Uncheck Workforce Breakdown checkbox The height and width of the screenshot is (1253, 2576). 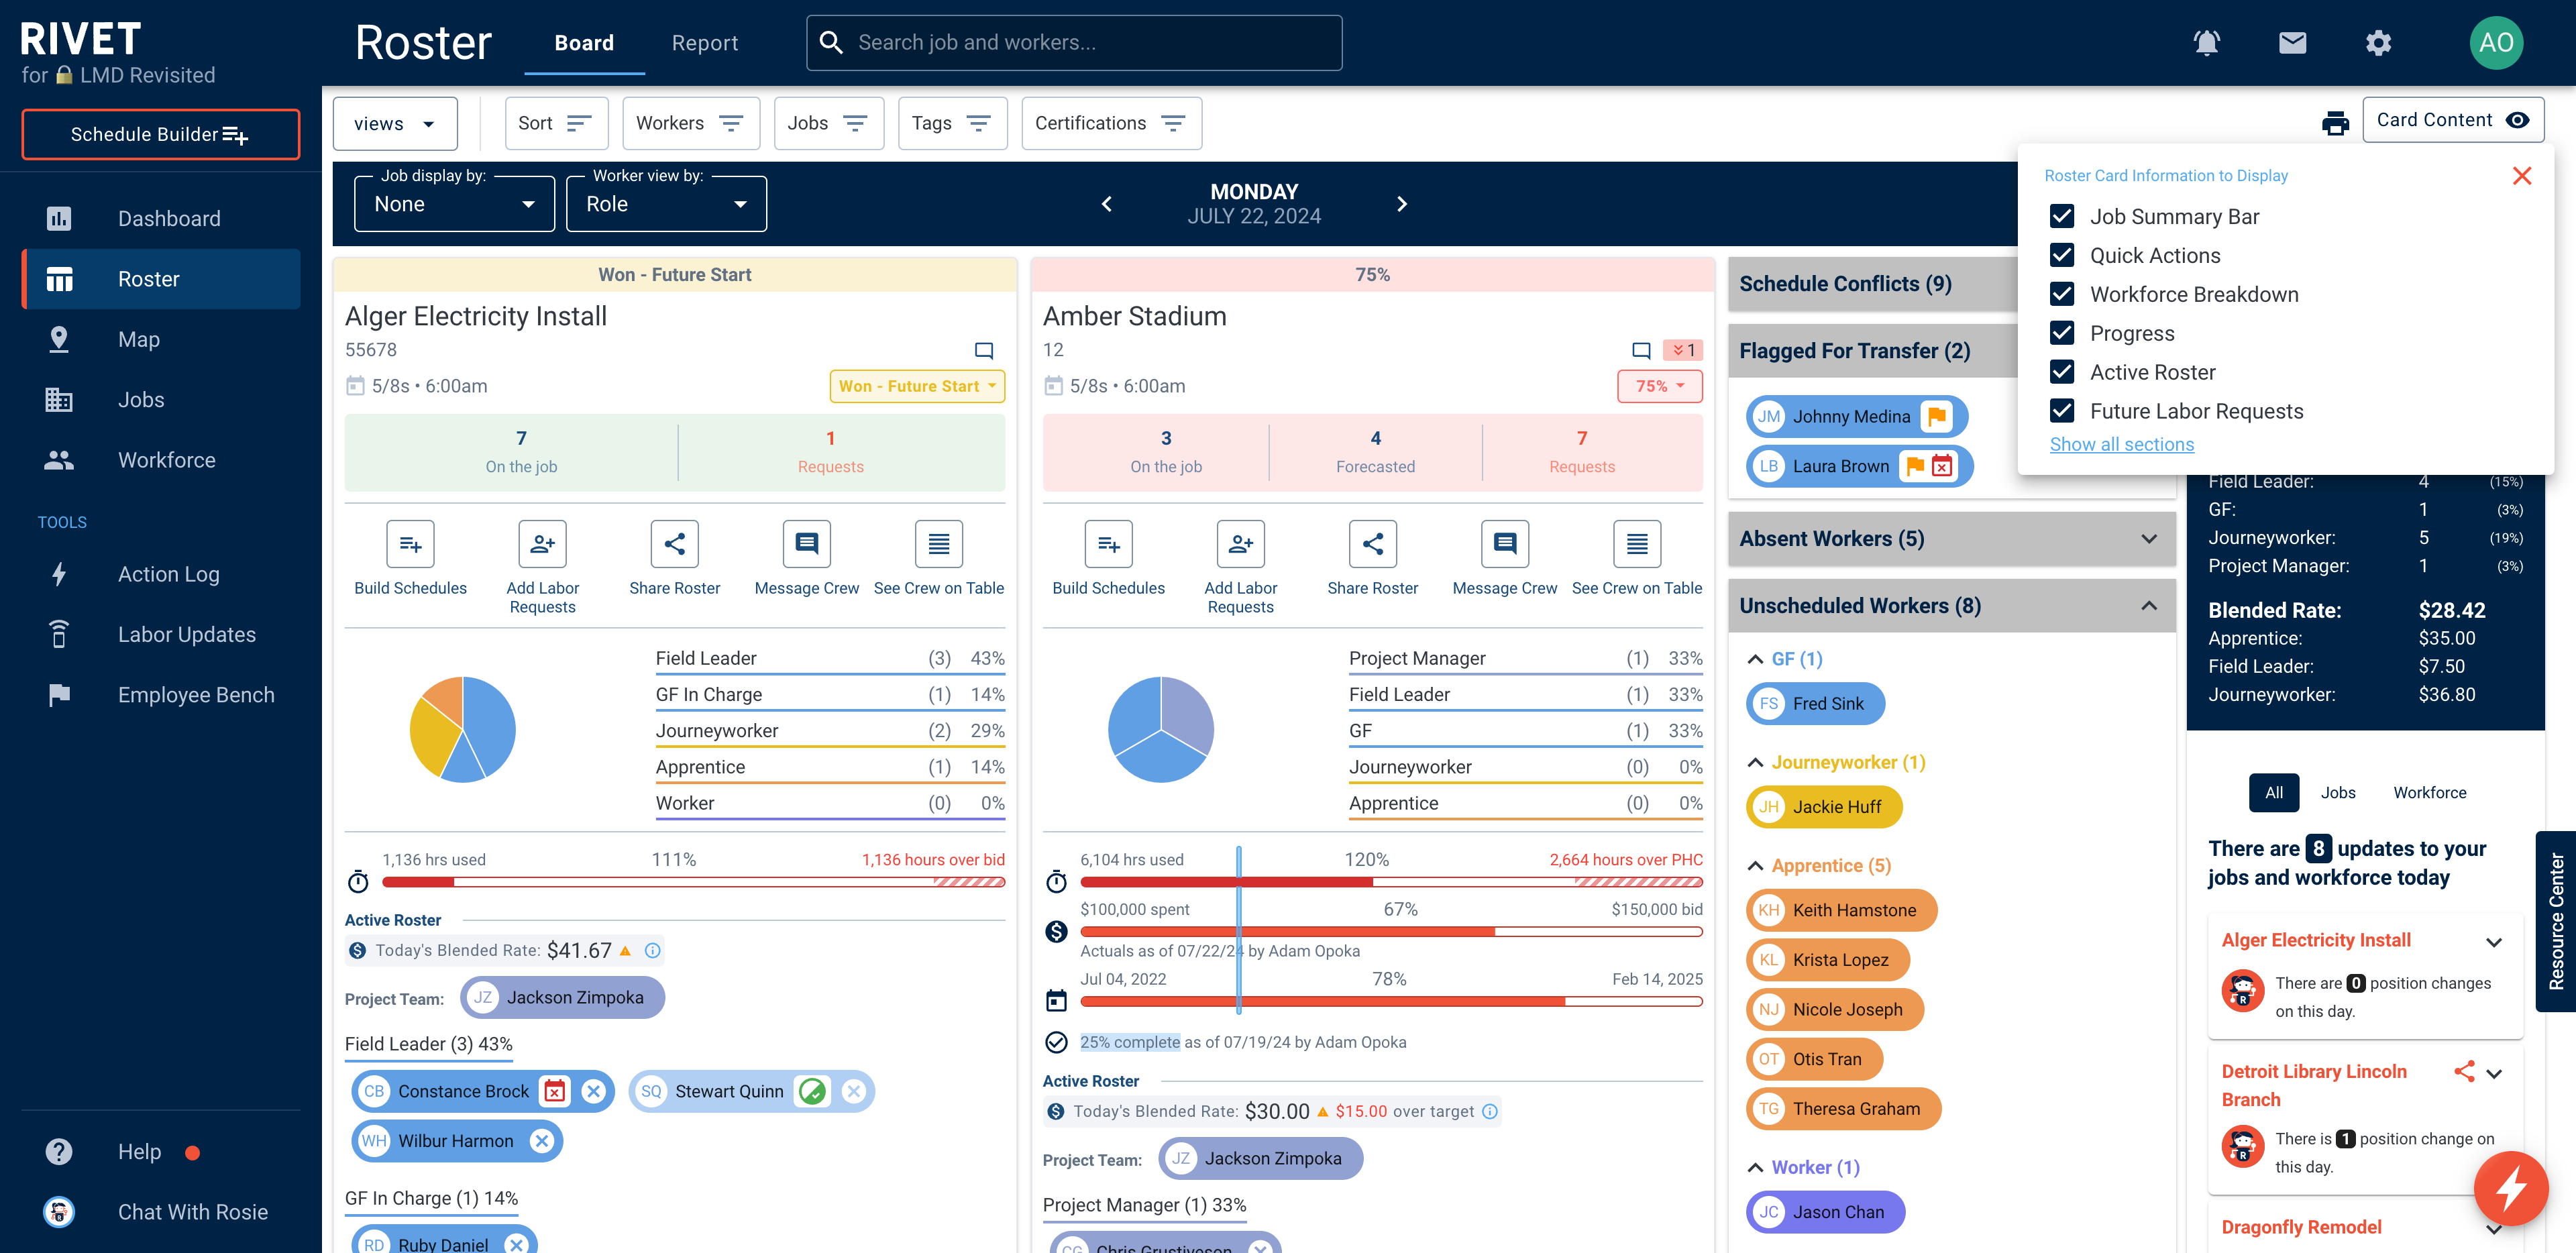click(x=2061, y=294)
